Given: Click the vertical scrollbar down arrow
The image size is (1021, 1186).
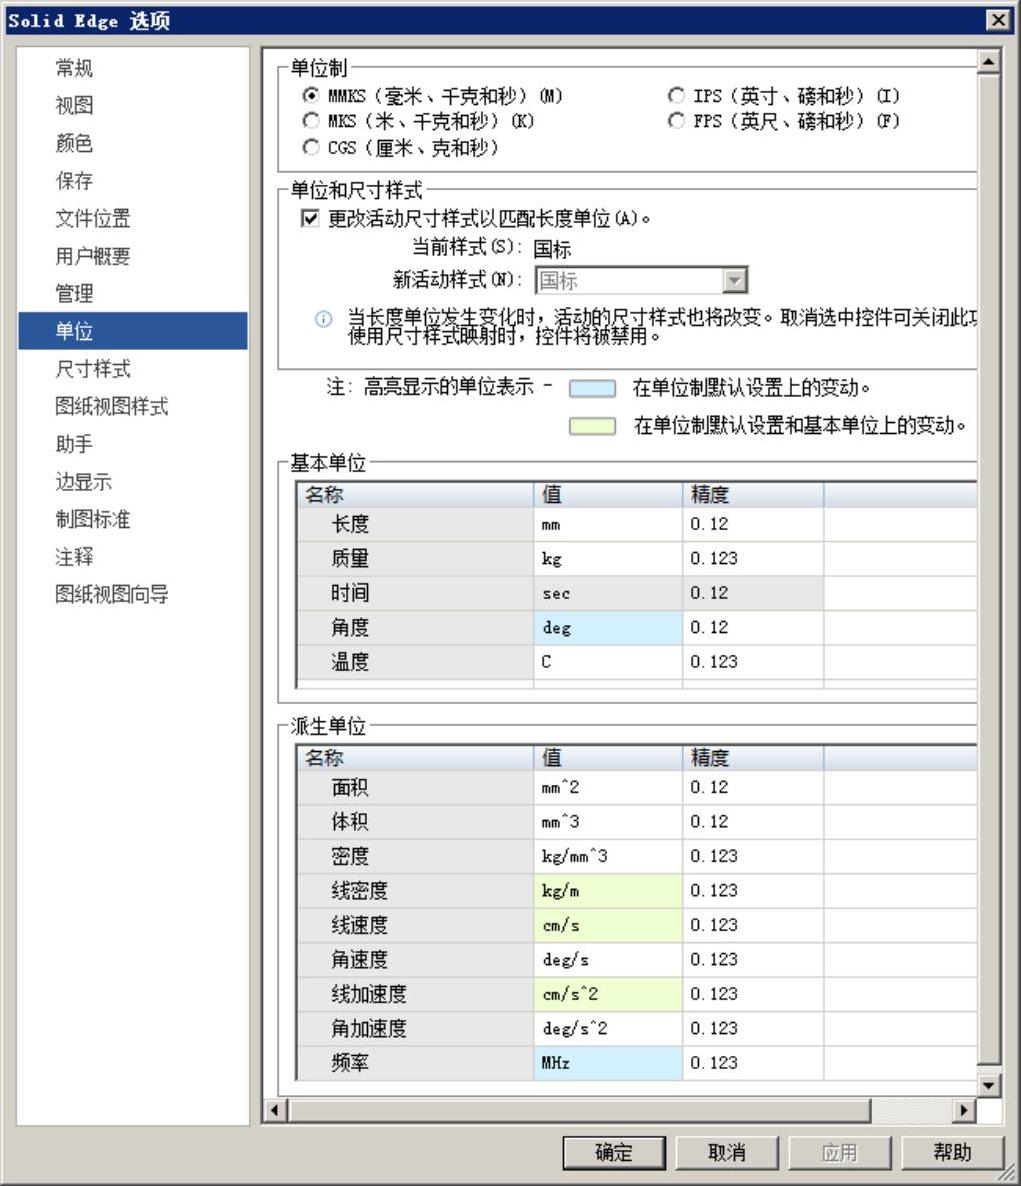Looking at the screenshot, I should click(x=989, y=1085).
